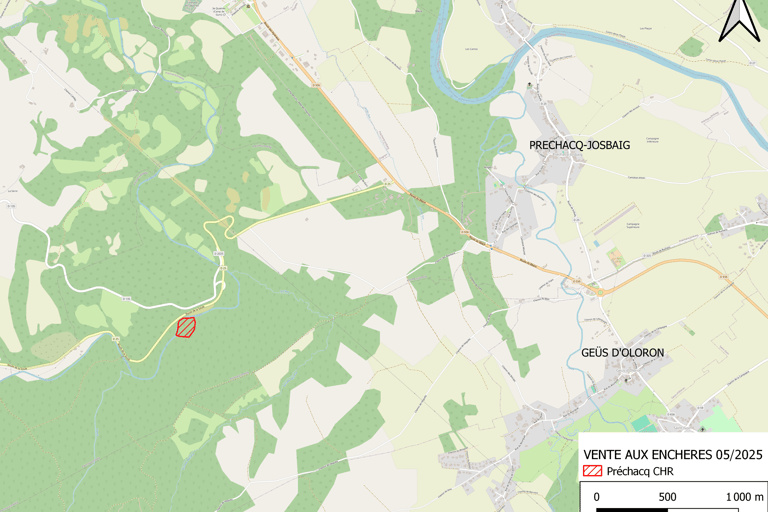Click the VENTE AUX ENCHERES 05/2025 legend title
The width and height of the screenshot is (768, 512).
[672, 455]
